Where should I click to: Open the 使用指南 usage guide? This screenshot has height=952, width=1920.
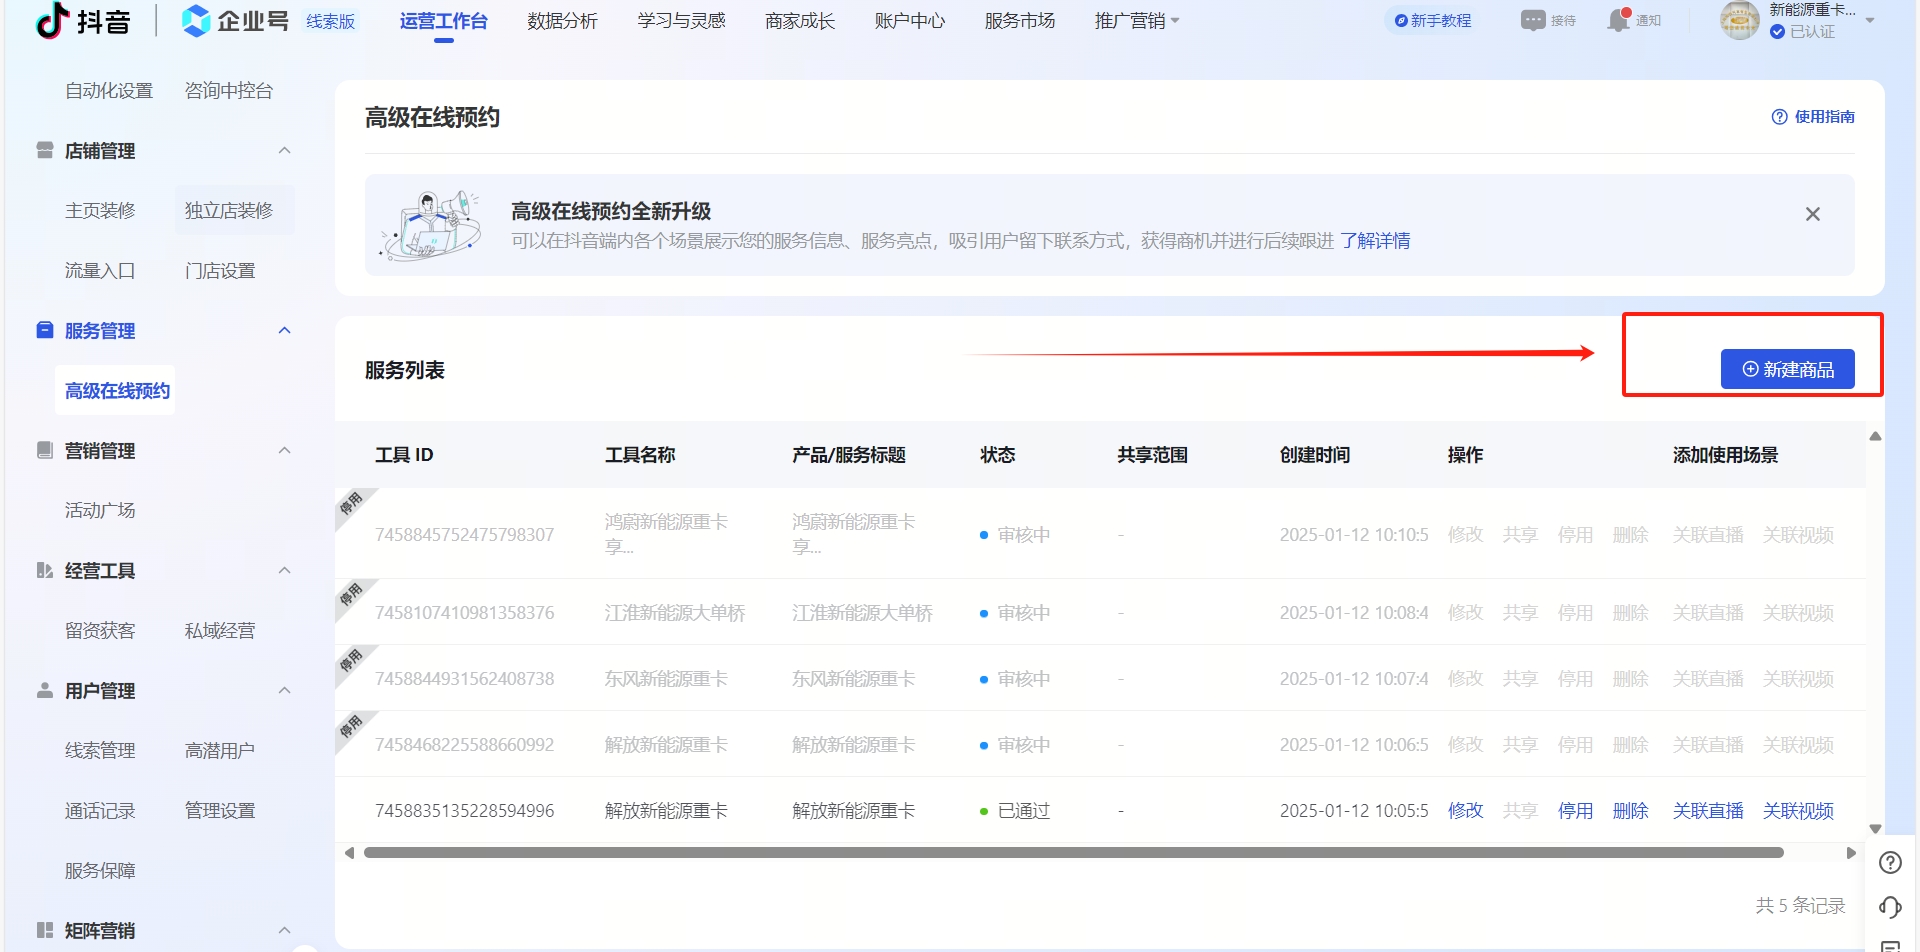click(1812, 117)
